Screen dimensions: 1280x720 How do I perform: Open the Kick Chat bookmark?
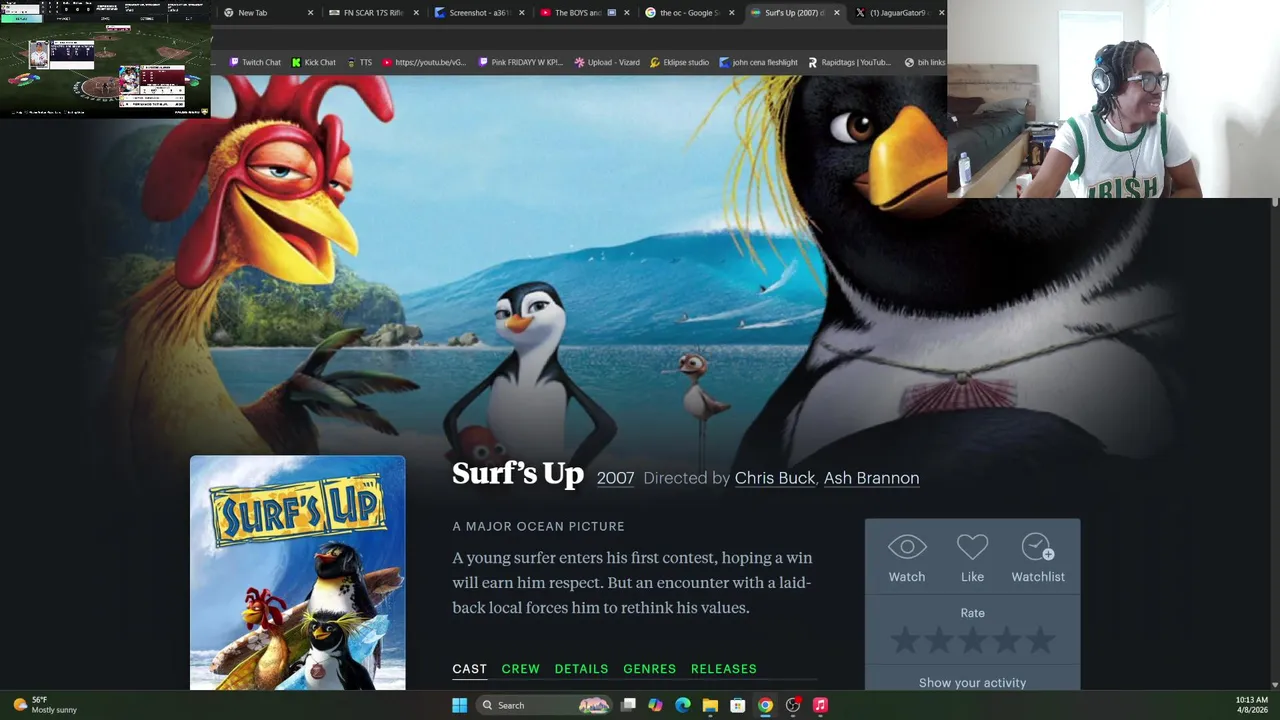point(313,62)
